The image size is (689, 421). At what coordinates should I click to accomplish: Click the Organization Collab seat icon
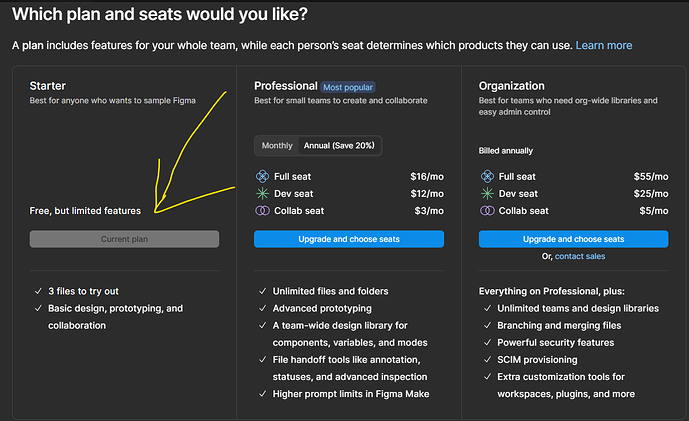pyautogui.click(x=487, y=210)
